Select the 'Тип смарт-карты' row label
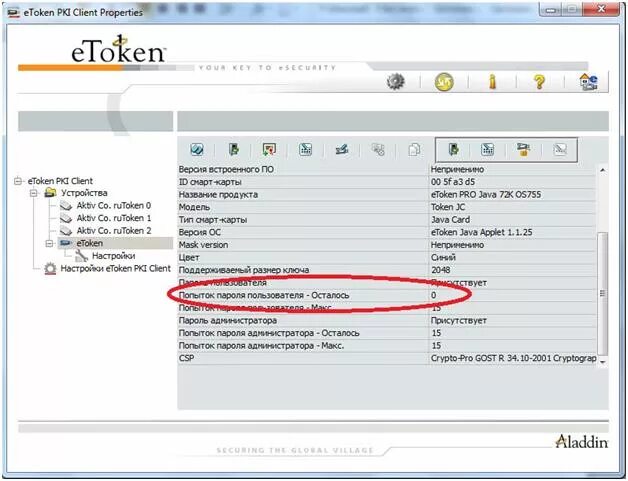Viewport: 628px width, 481px height. pyautogui.click(x=213, y=220)
